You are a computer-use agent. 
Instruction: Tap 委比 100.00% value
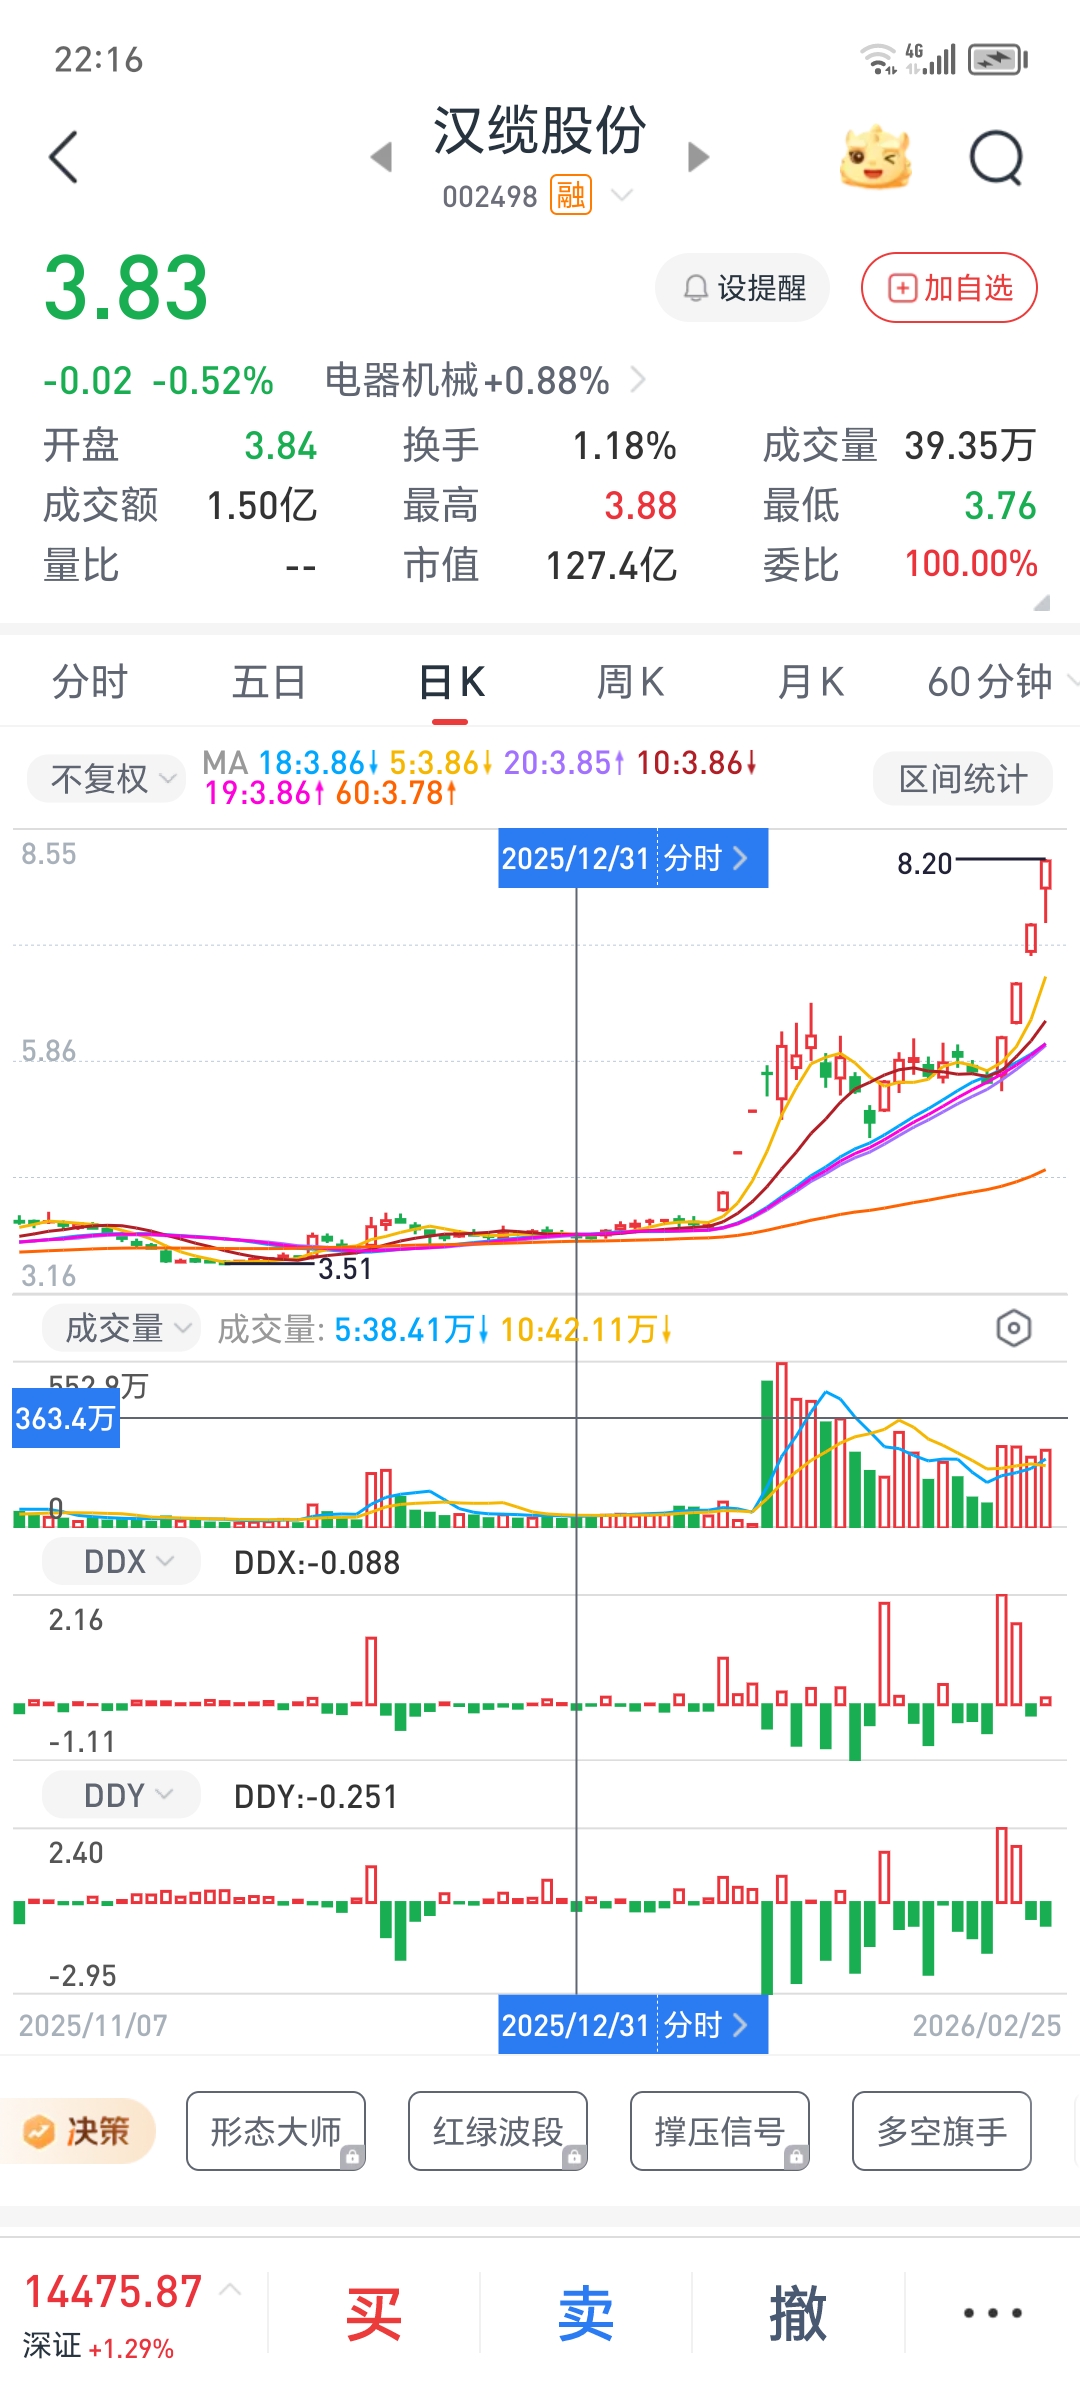(971, 564)
